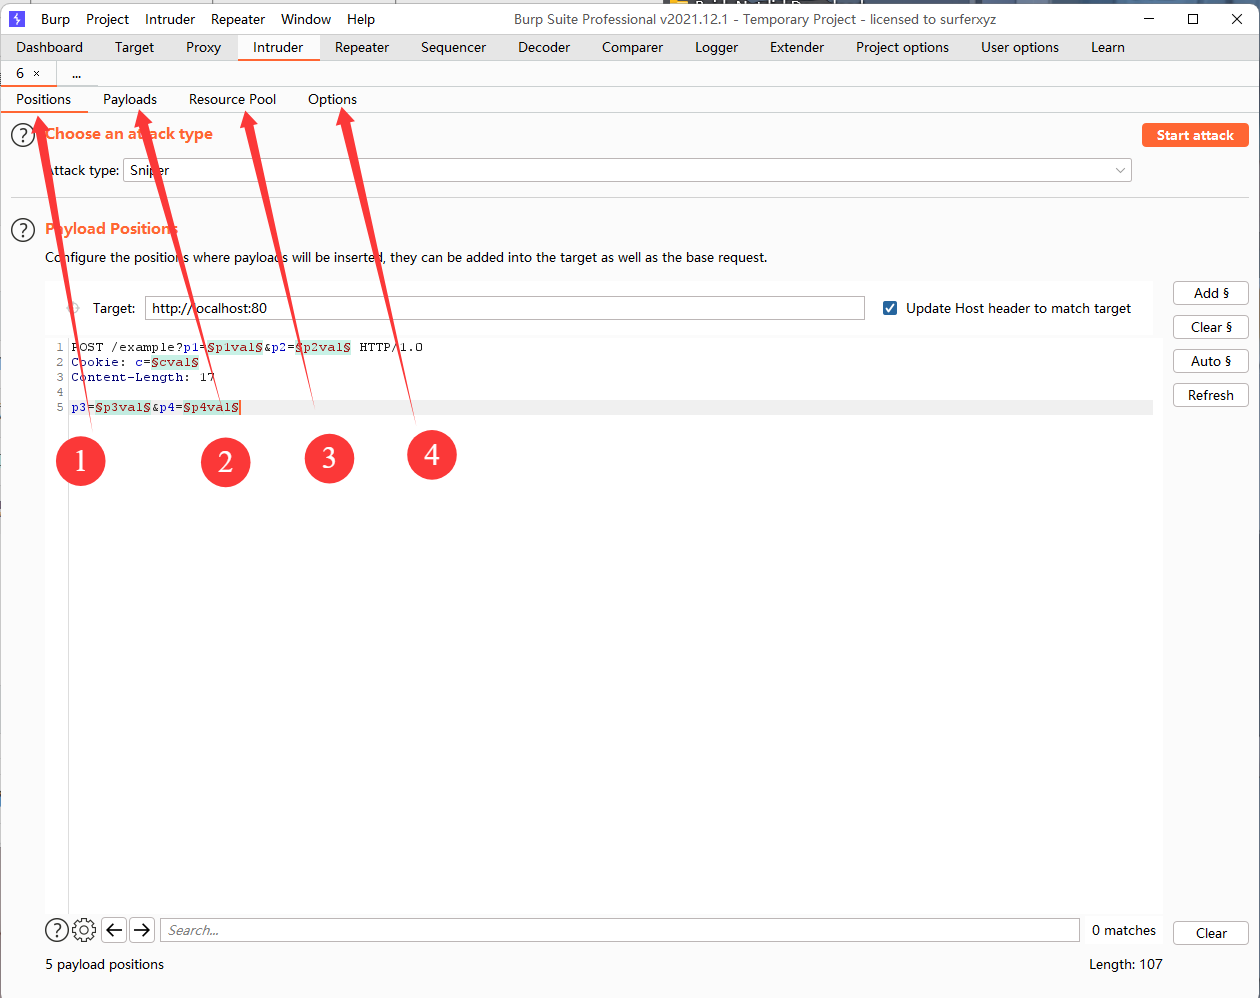1260x998 pixels.
Task: Close Intruder attack tab 6
Action: click(x=37, y=73)
